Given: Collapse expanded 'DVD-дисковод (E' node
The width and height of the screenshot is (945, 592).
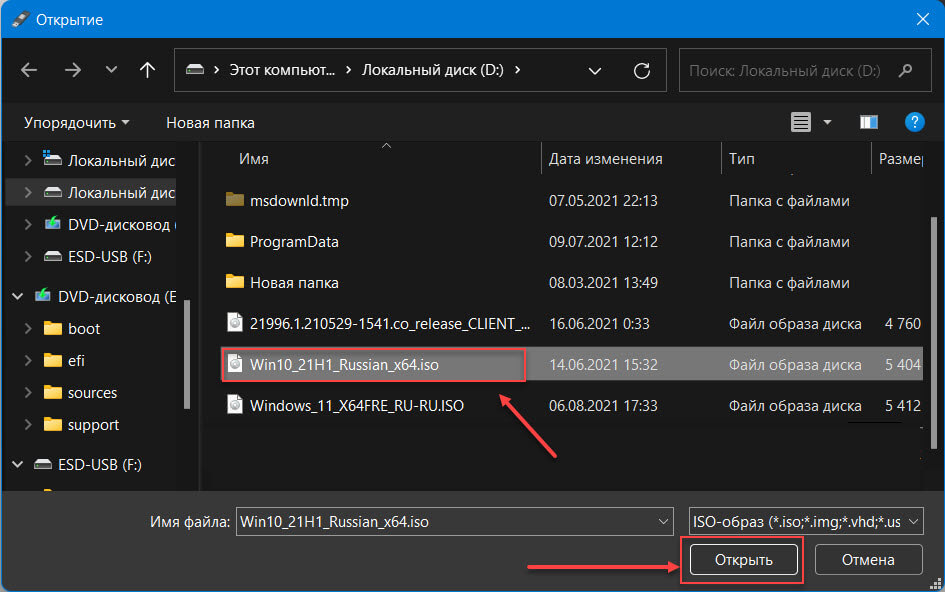Looking at the screenshot, I should pos(17,296).
